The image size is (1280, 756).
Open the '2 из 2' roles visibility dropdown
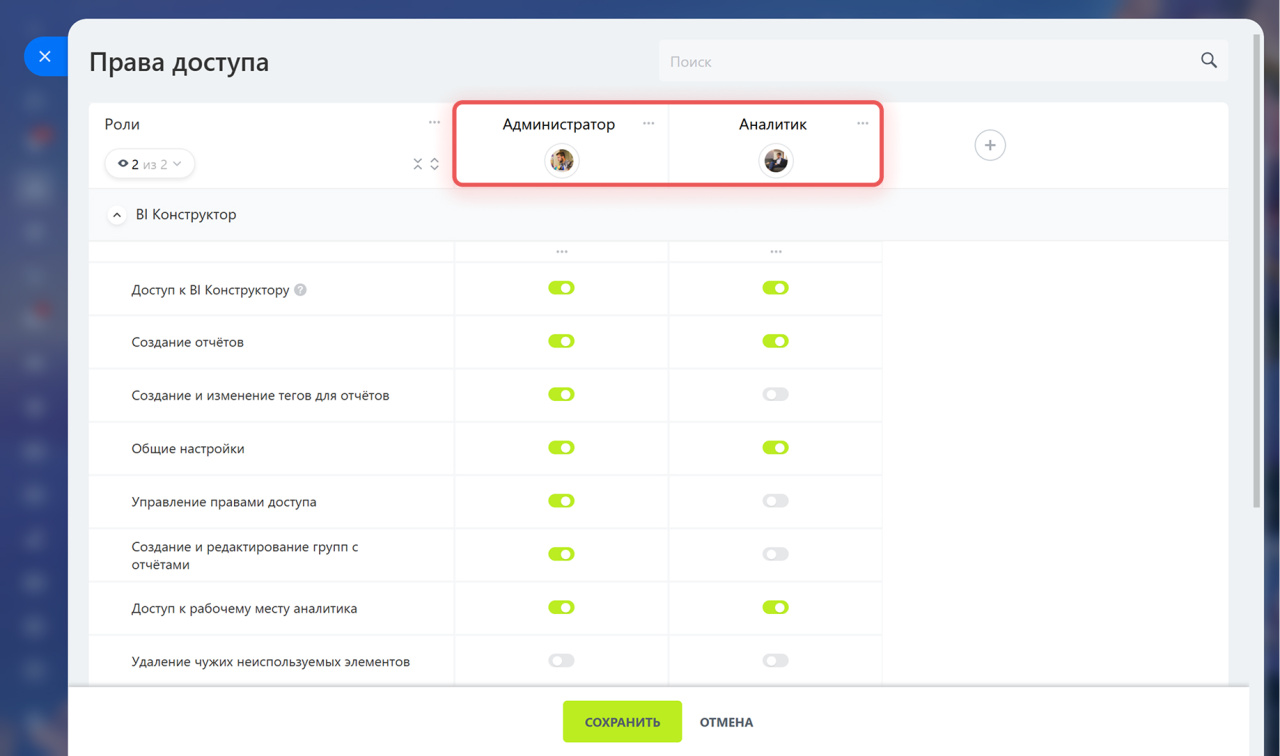[x=149, y=164]
